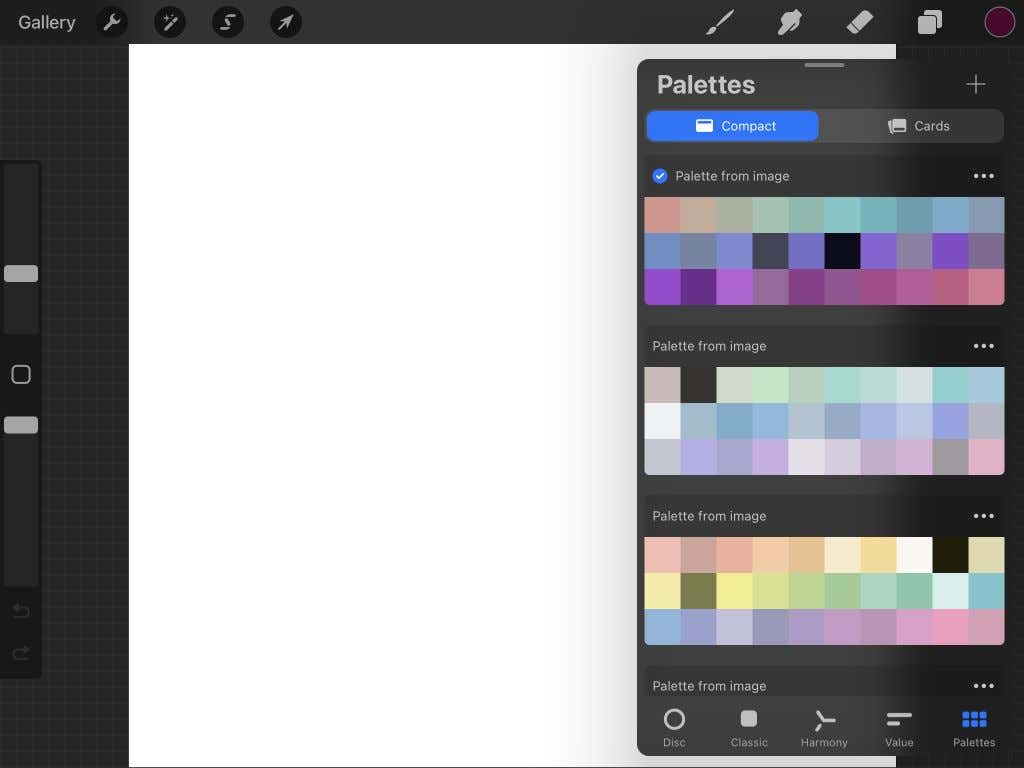Tap the brush size slider handle

pos(21,274)
